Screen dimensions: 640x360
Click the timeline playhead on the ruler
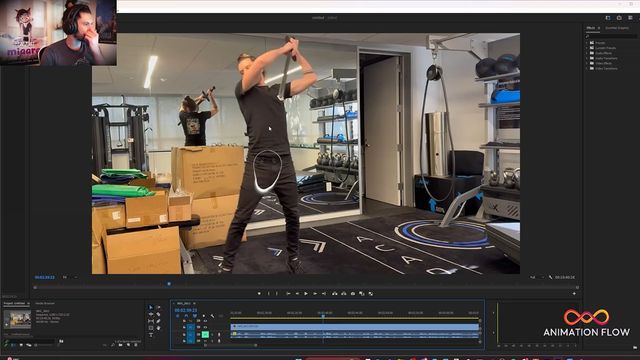click(323, 315)
